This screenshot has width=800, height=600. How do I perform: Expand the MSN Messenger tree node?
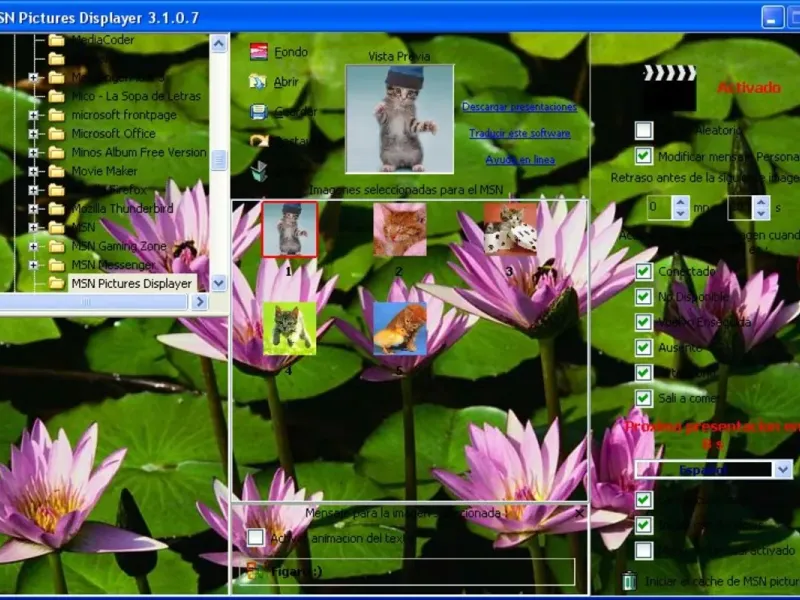click(34, 265)
